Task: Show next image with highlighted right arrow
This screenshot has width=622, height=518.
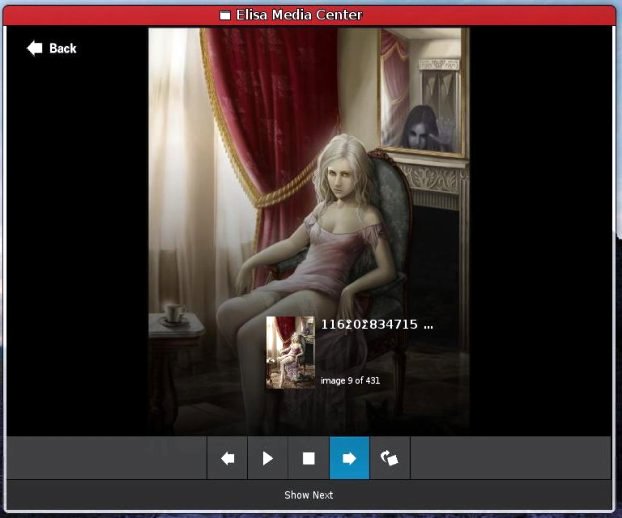Action: [x=349, y=458]
